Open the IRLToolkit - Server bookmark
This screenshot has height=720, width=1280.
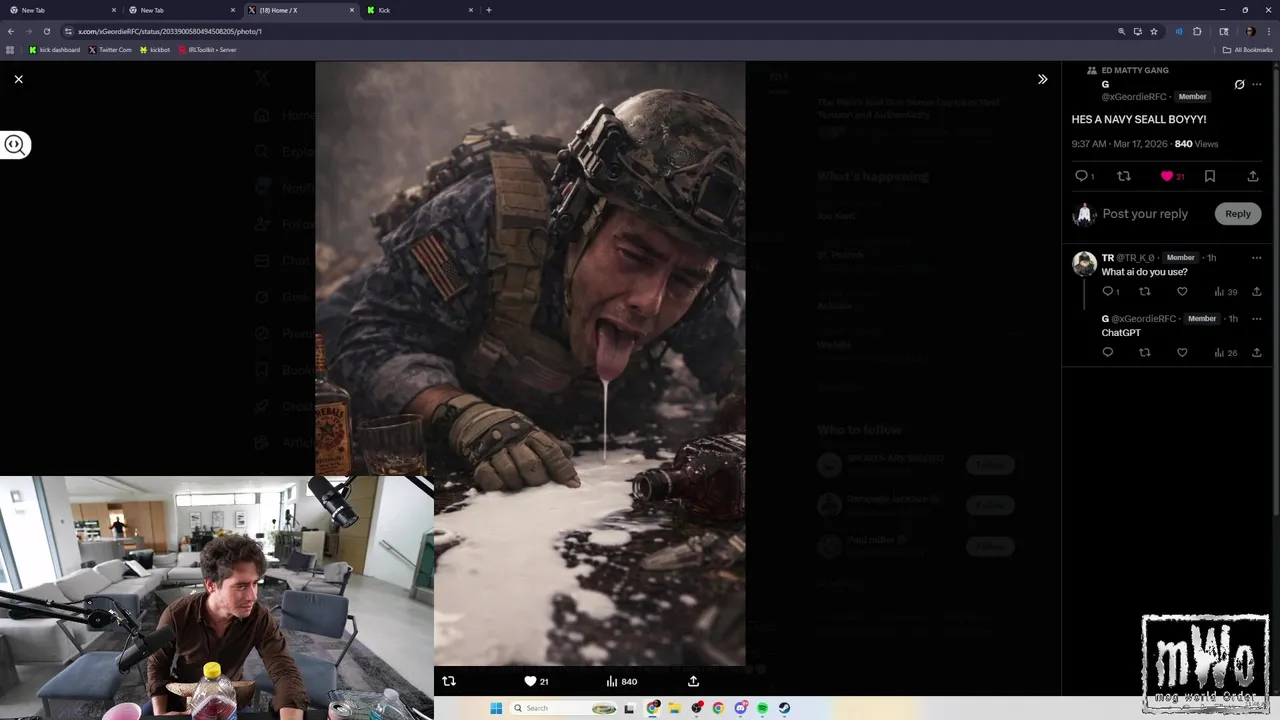[x=208, y=49]
